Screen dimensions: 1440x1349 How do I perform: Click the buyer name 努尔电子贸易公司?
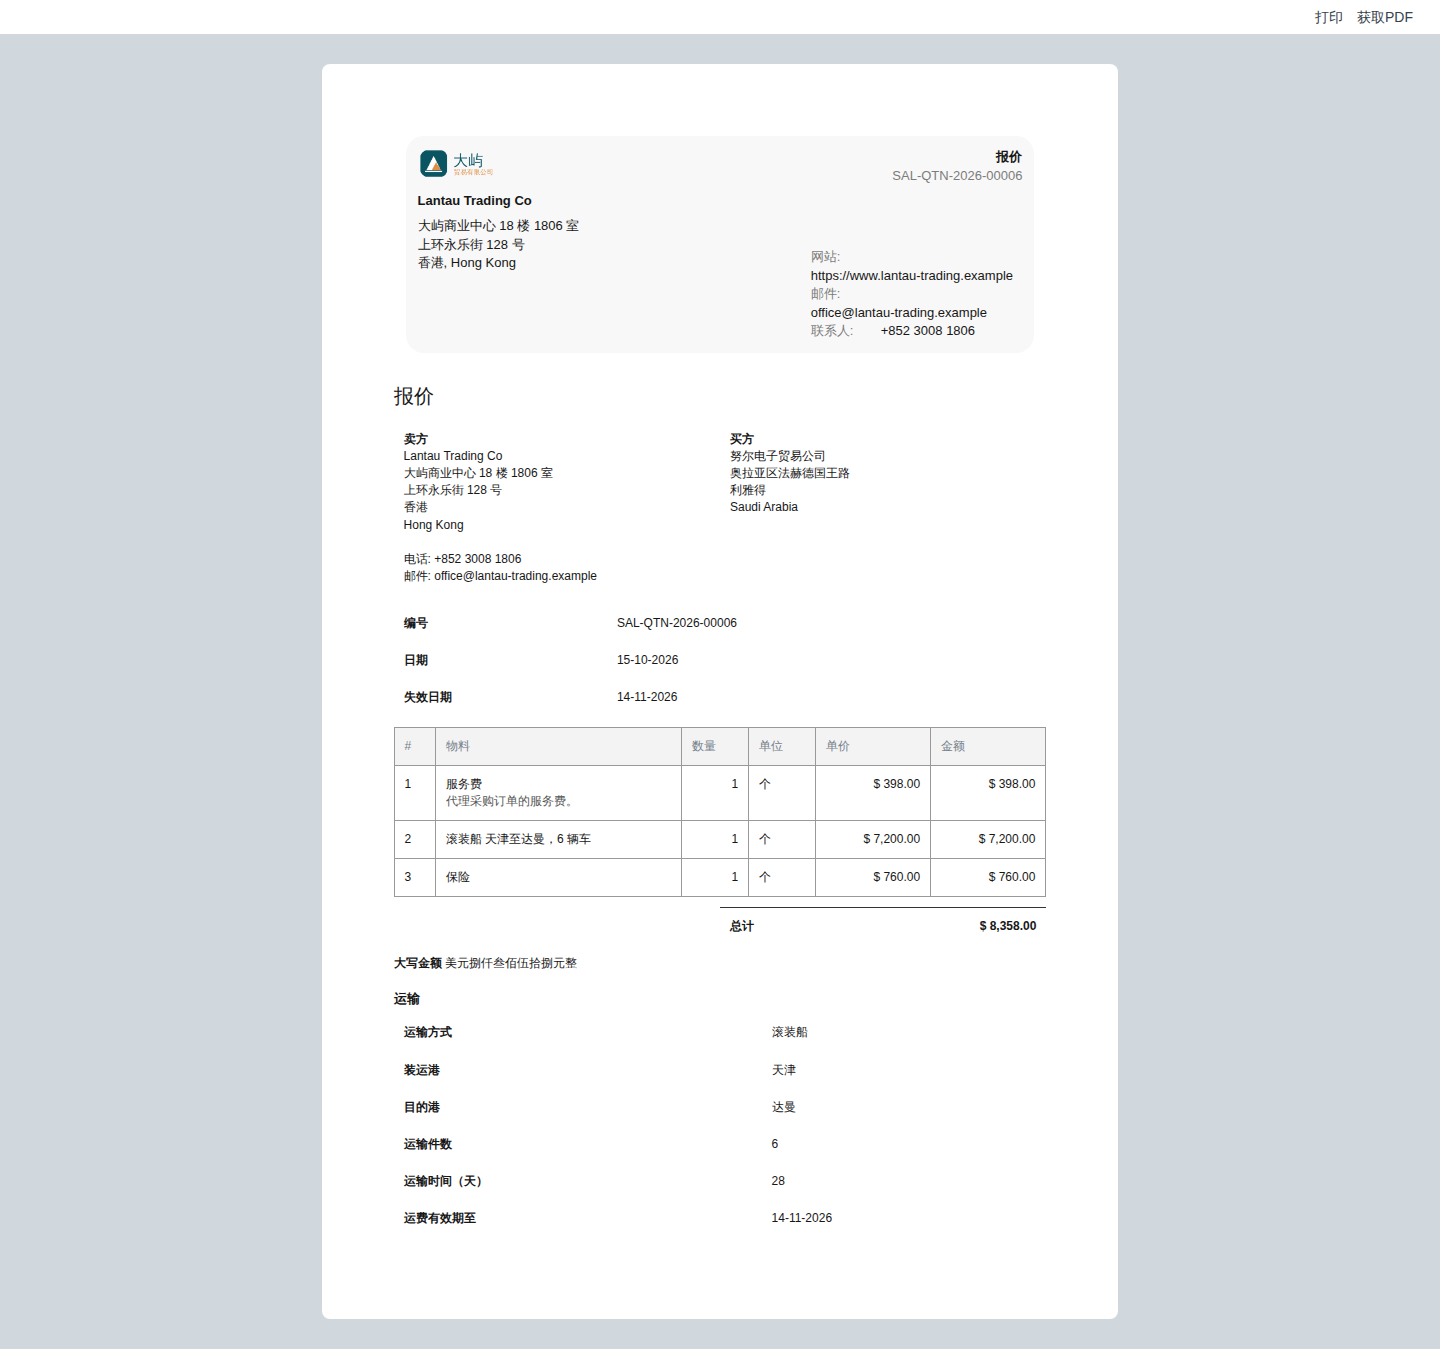777,456
